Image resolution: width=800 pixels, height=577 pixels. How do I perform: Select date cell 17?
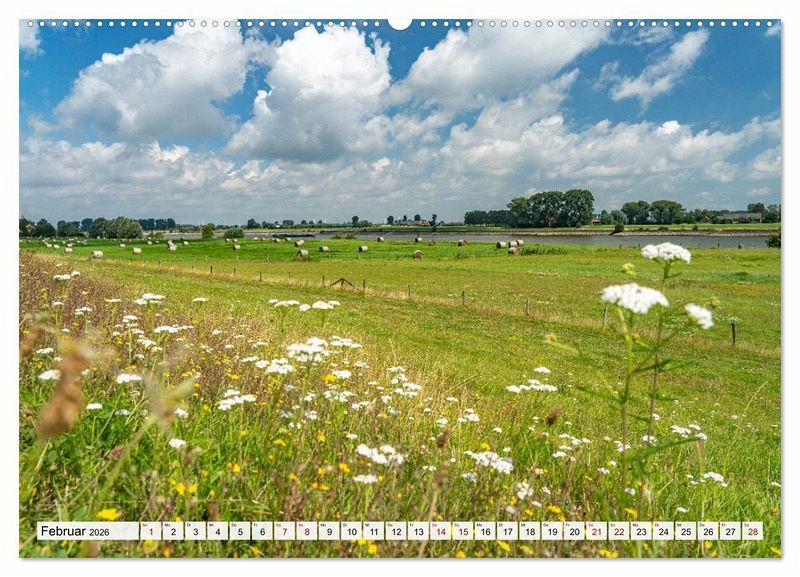coord(508,531)
